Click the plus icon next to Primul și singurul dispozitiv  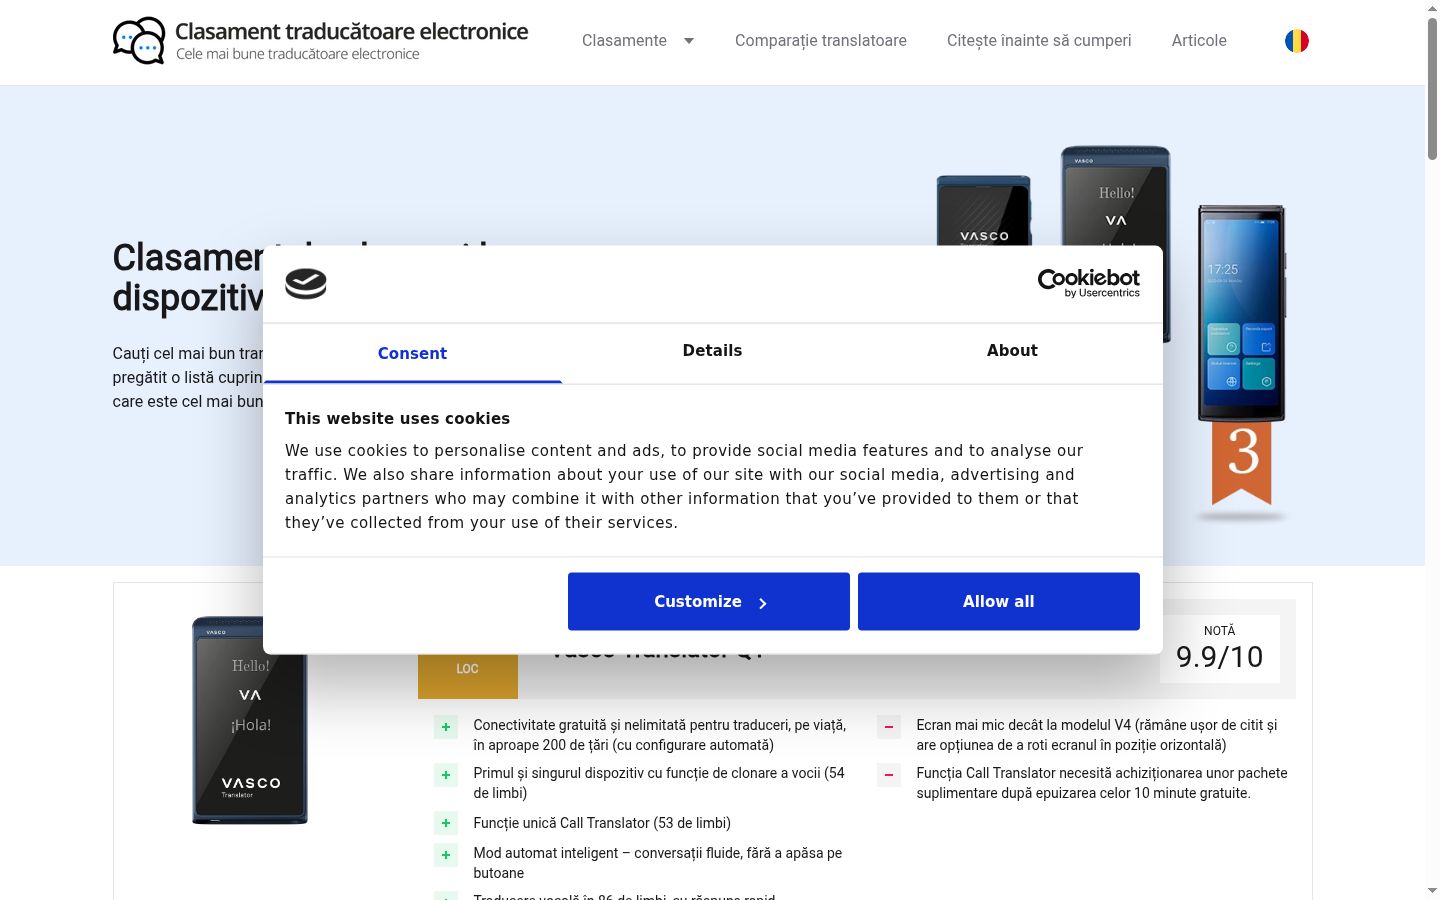pos(446,775)
